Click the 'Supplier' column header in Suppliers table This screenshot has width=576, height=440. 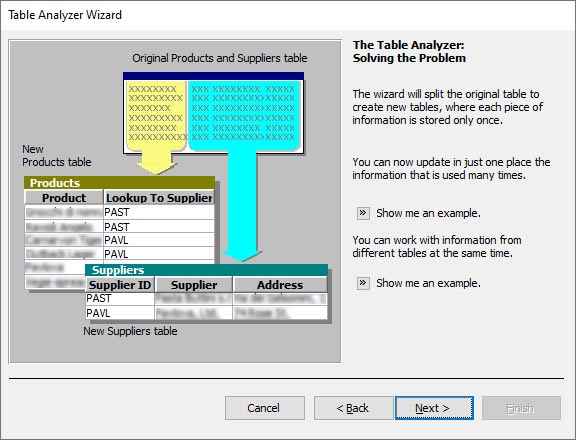tap(194, 285)
